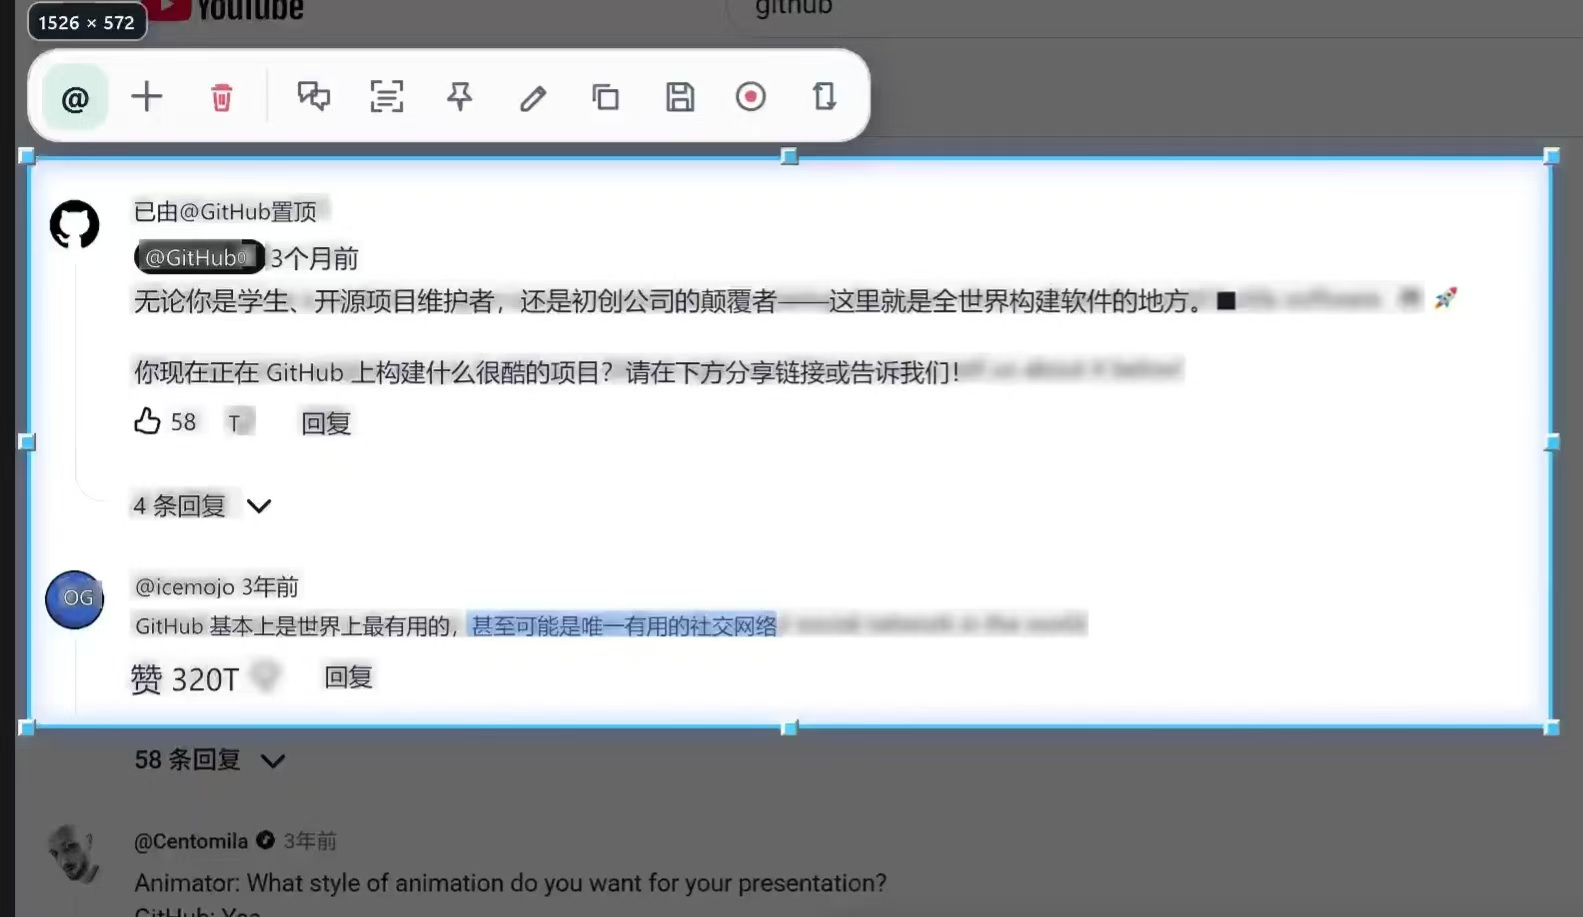Open @Centomila user profile link
The width and height of the screenshot is (1583, 917).
point(191,841)
